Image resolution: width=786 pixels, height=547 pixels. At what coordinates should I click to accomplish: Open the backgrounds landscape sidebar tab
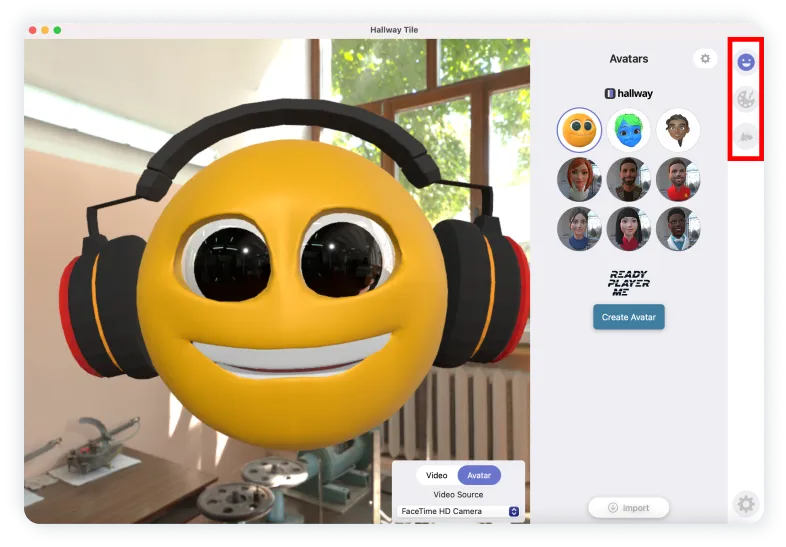click(x=745, y=135)
